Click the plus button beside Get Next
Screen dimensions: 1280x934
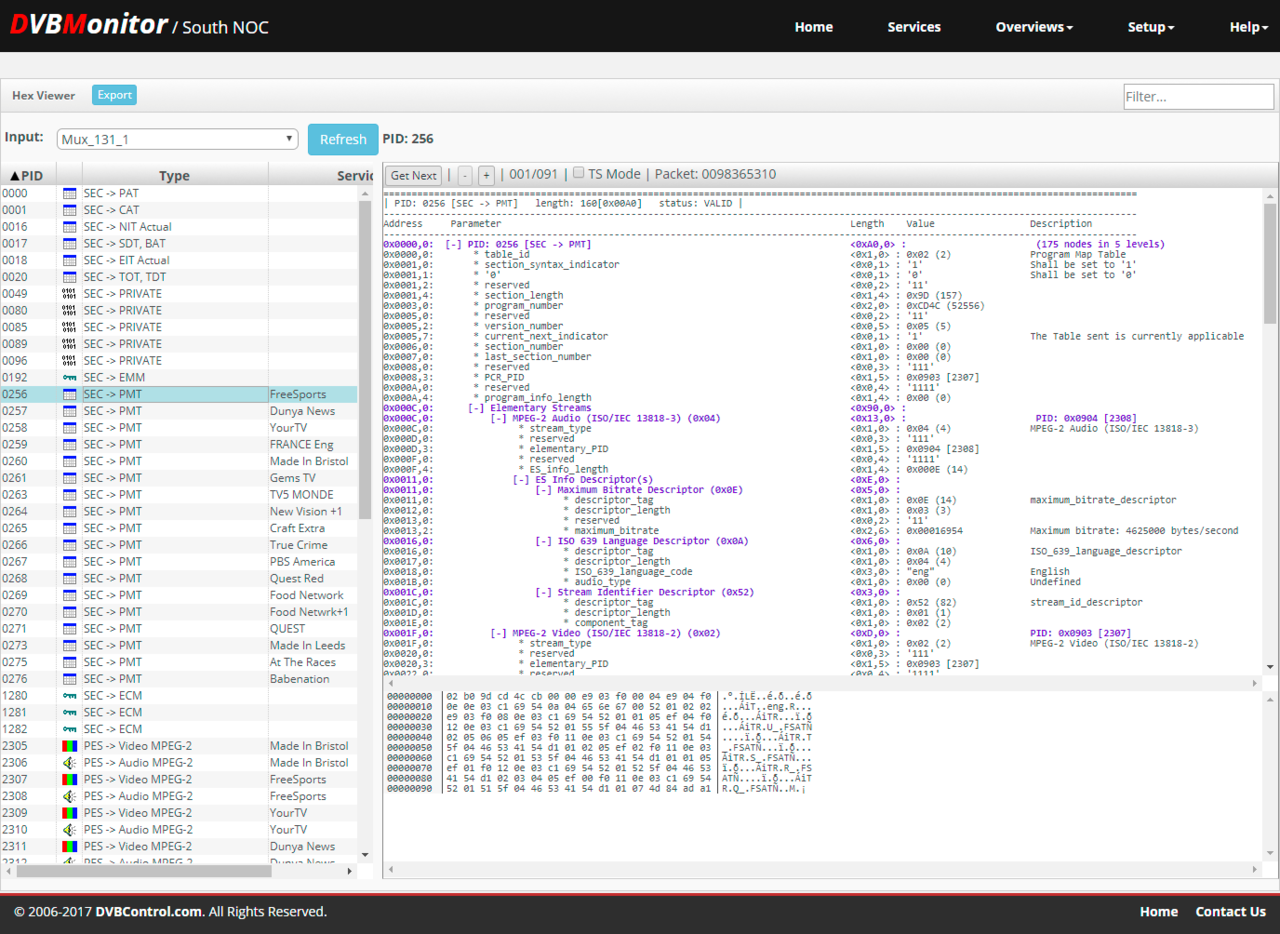click(486, 175)
